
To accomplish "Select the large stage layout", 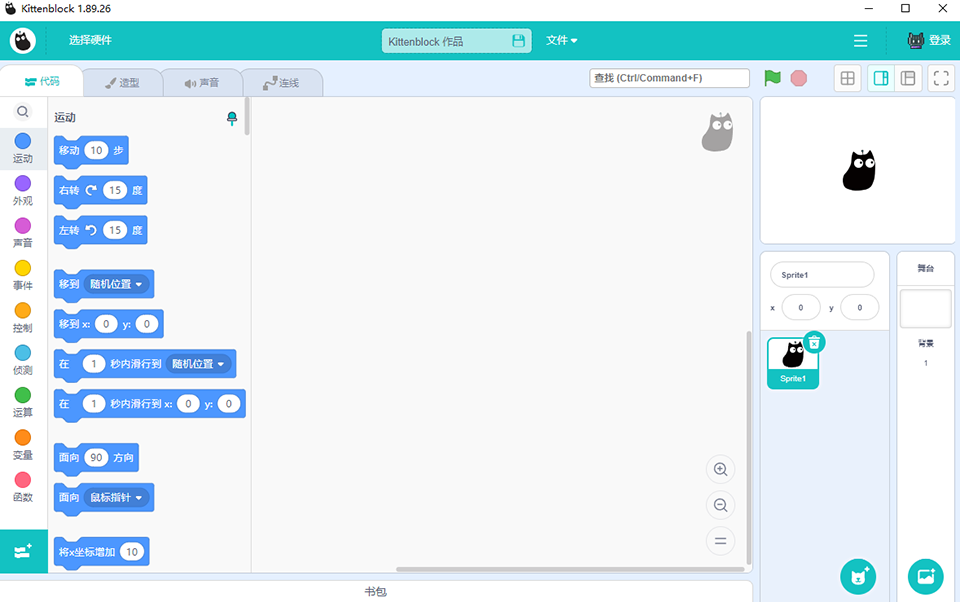I will pos(908,78).
